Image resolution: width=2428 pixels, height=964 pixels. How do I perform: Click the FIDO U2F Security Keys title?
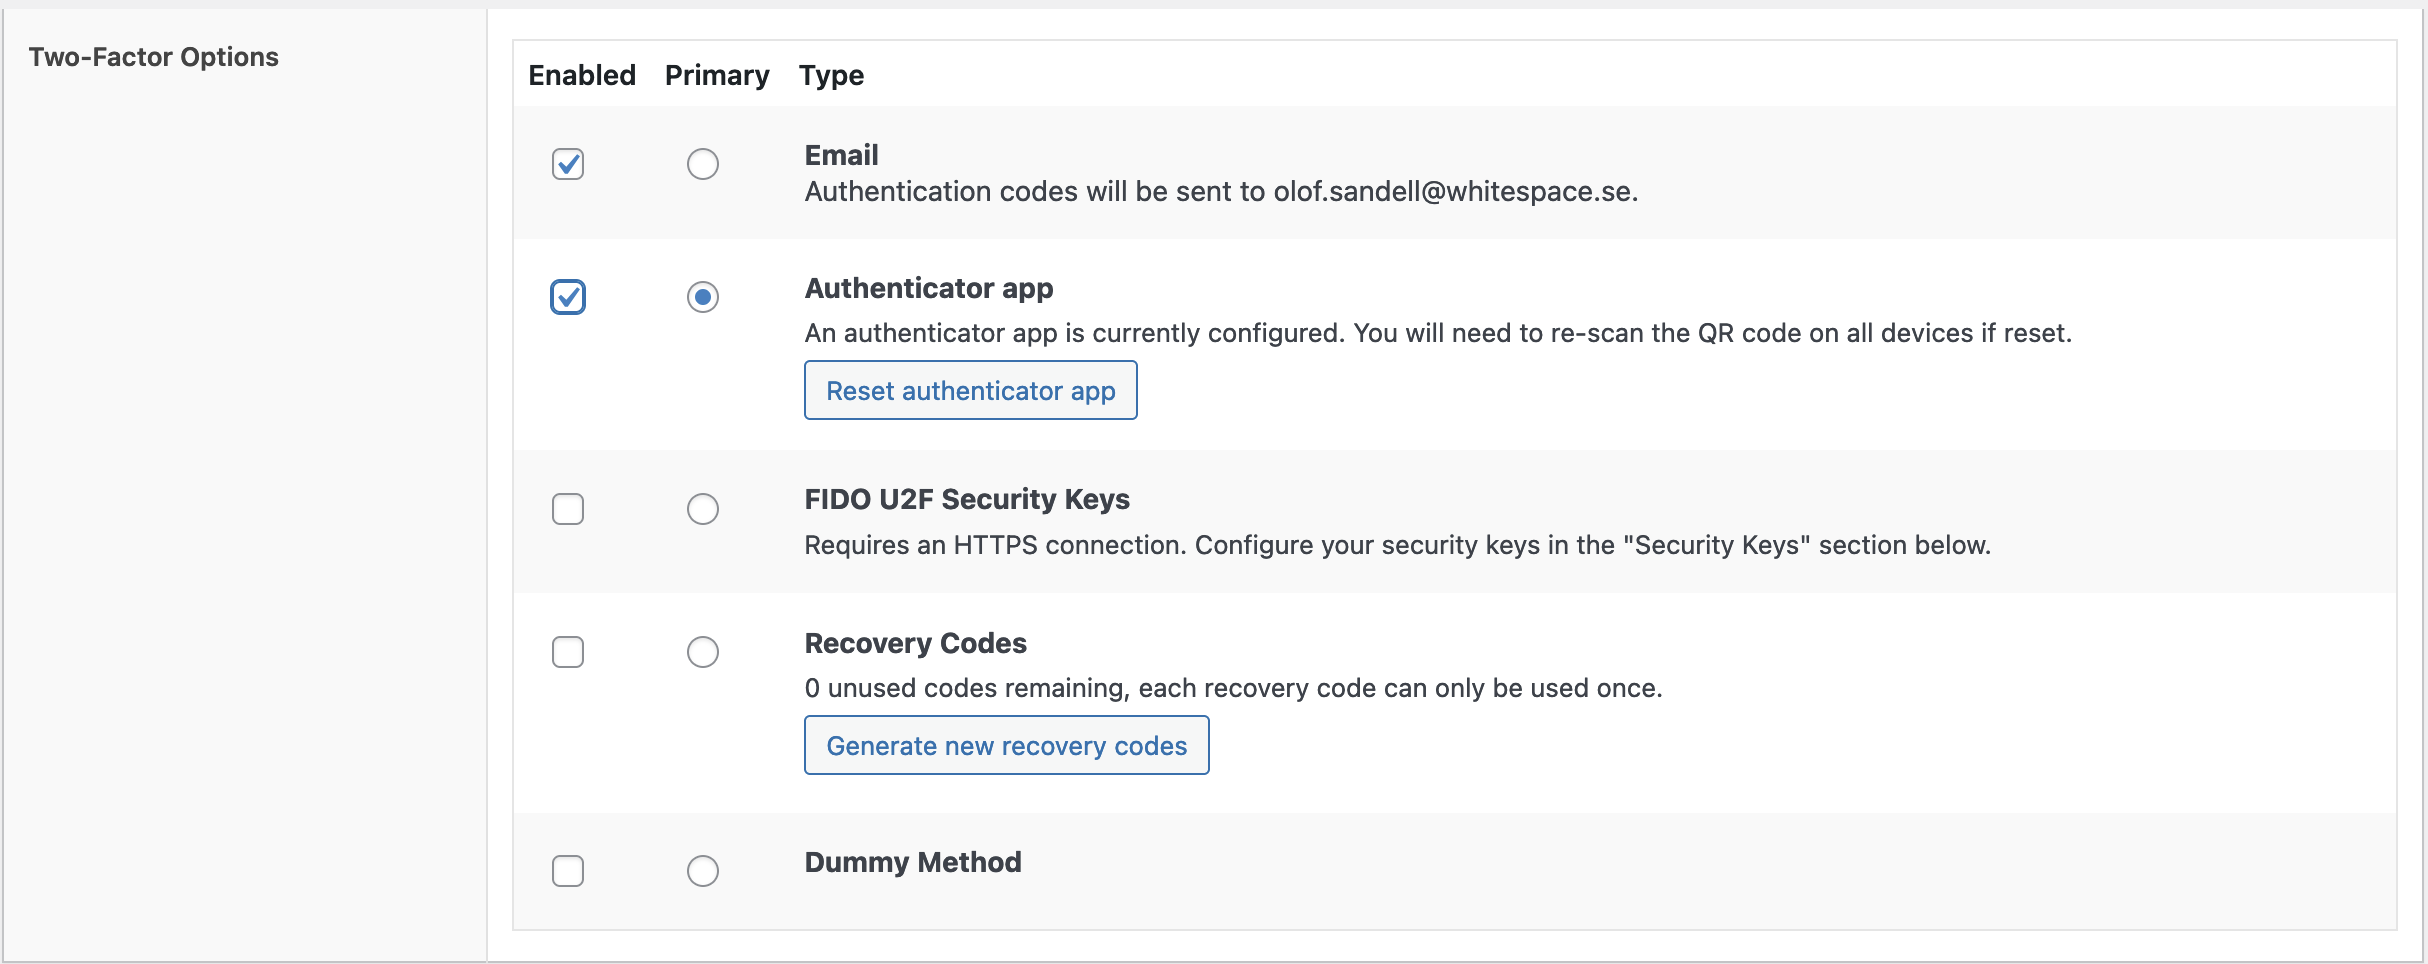[x=967, y=499]
